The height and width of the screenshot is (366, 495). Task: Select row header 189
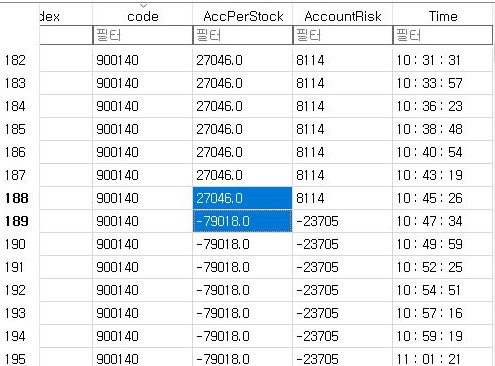pos(19,221)
